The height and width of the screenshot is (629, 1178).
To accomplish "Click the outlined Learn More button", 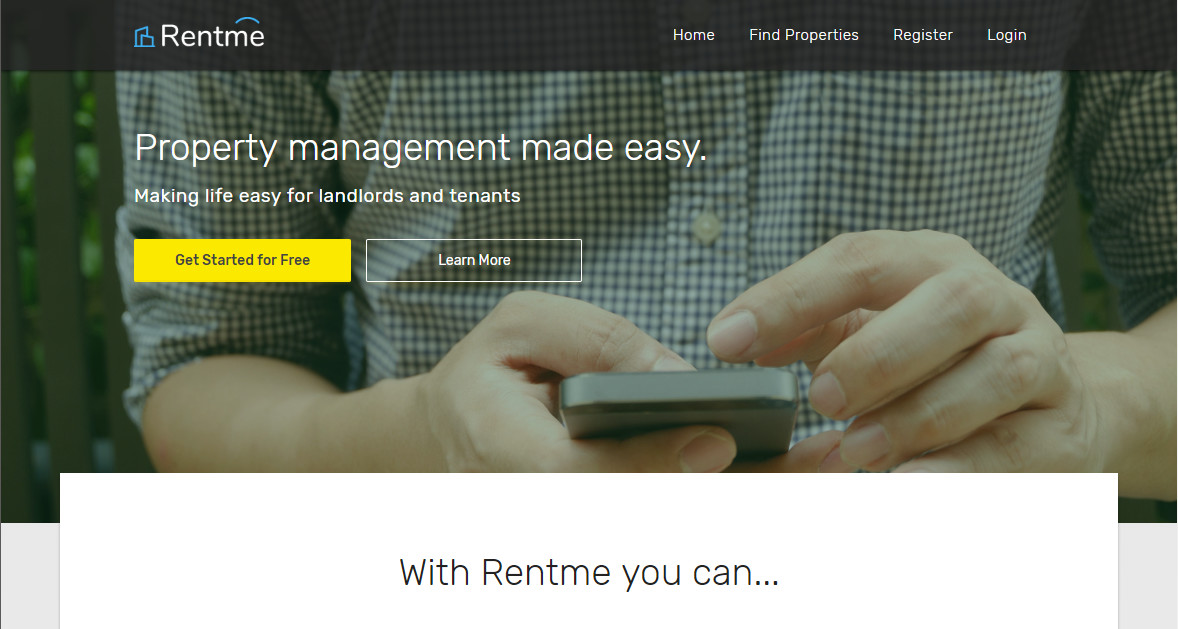I will [473, 260].
